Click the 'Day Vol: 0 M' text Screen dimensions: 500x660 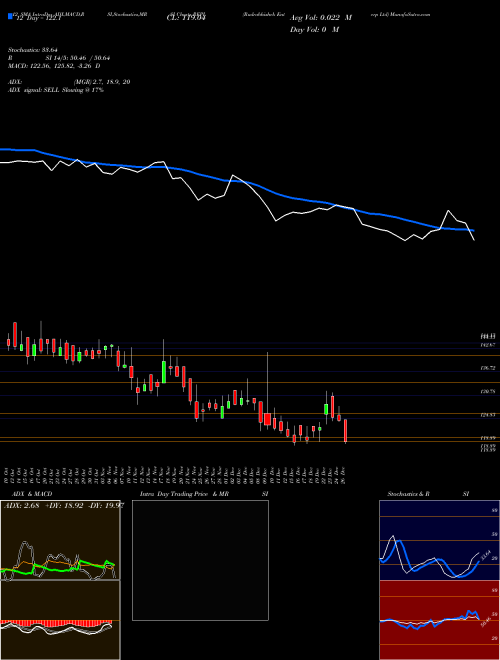(314, 29)
